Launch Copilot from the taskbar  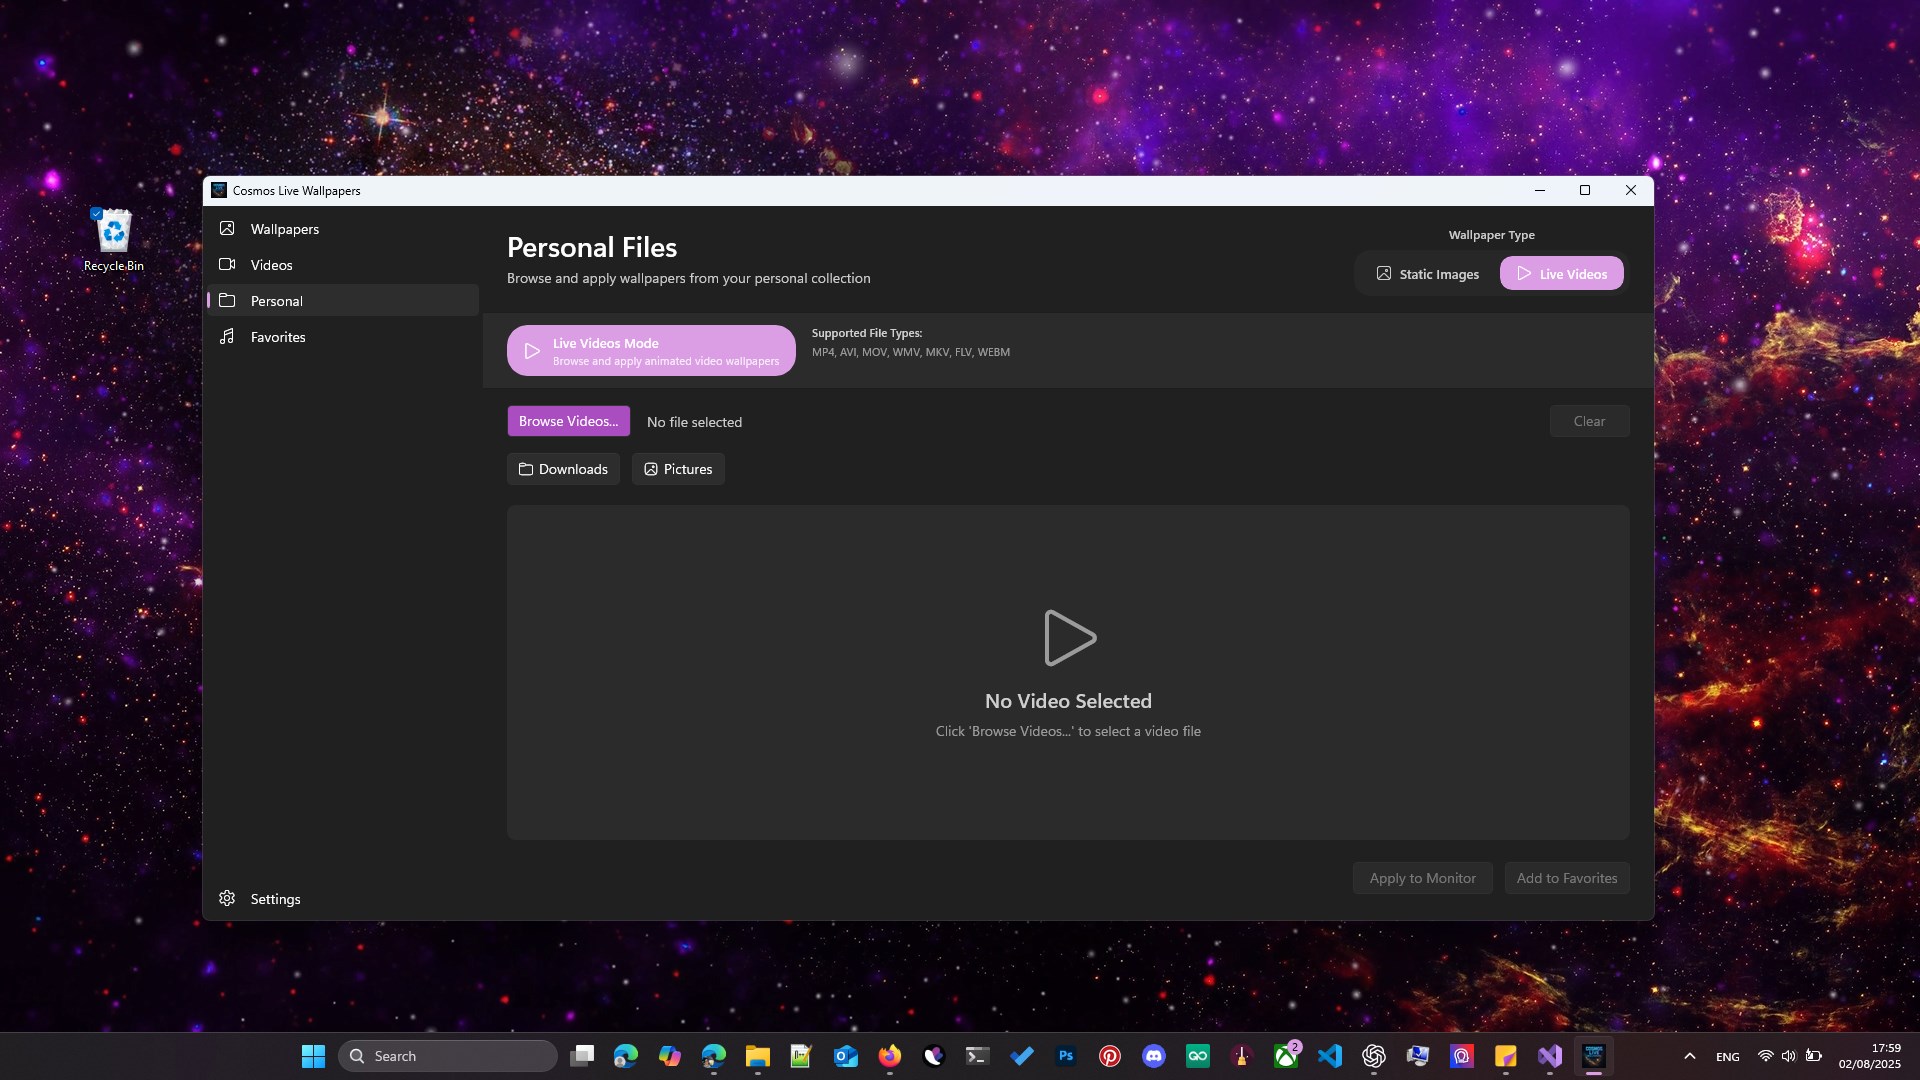(x=670, y=1056)
